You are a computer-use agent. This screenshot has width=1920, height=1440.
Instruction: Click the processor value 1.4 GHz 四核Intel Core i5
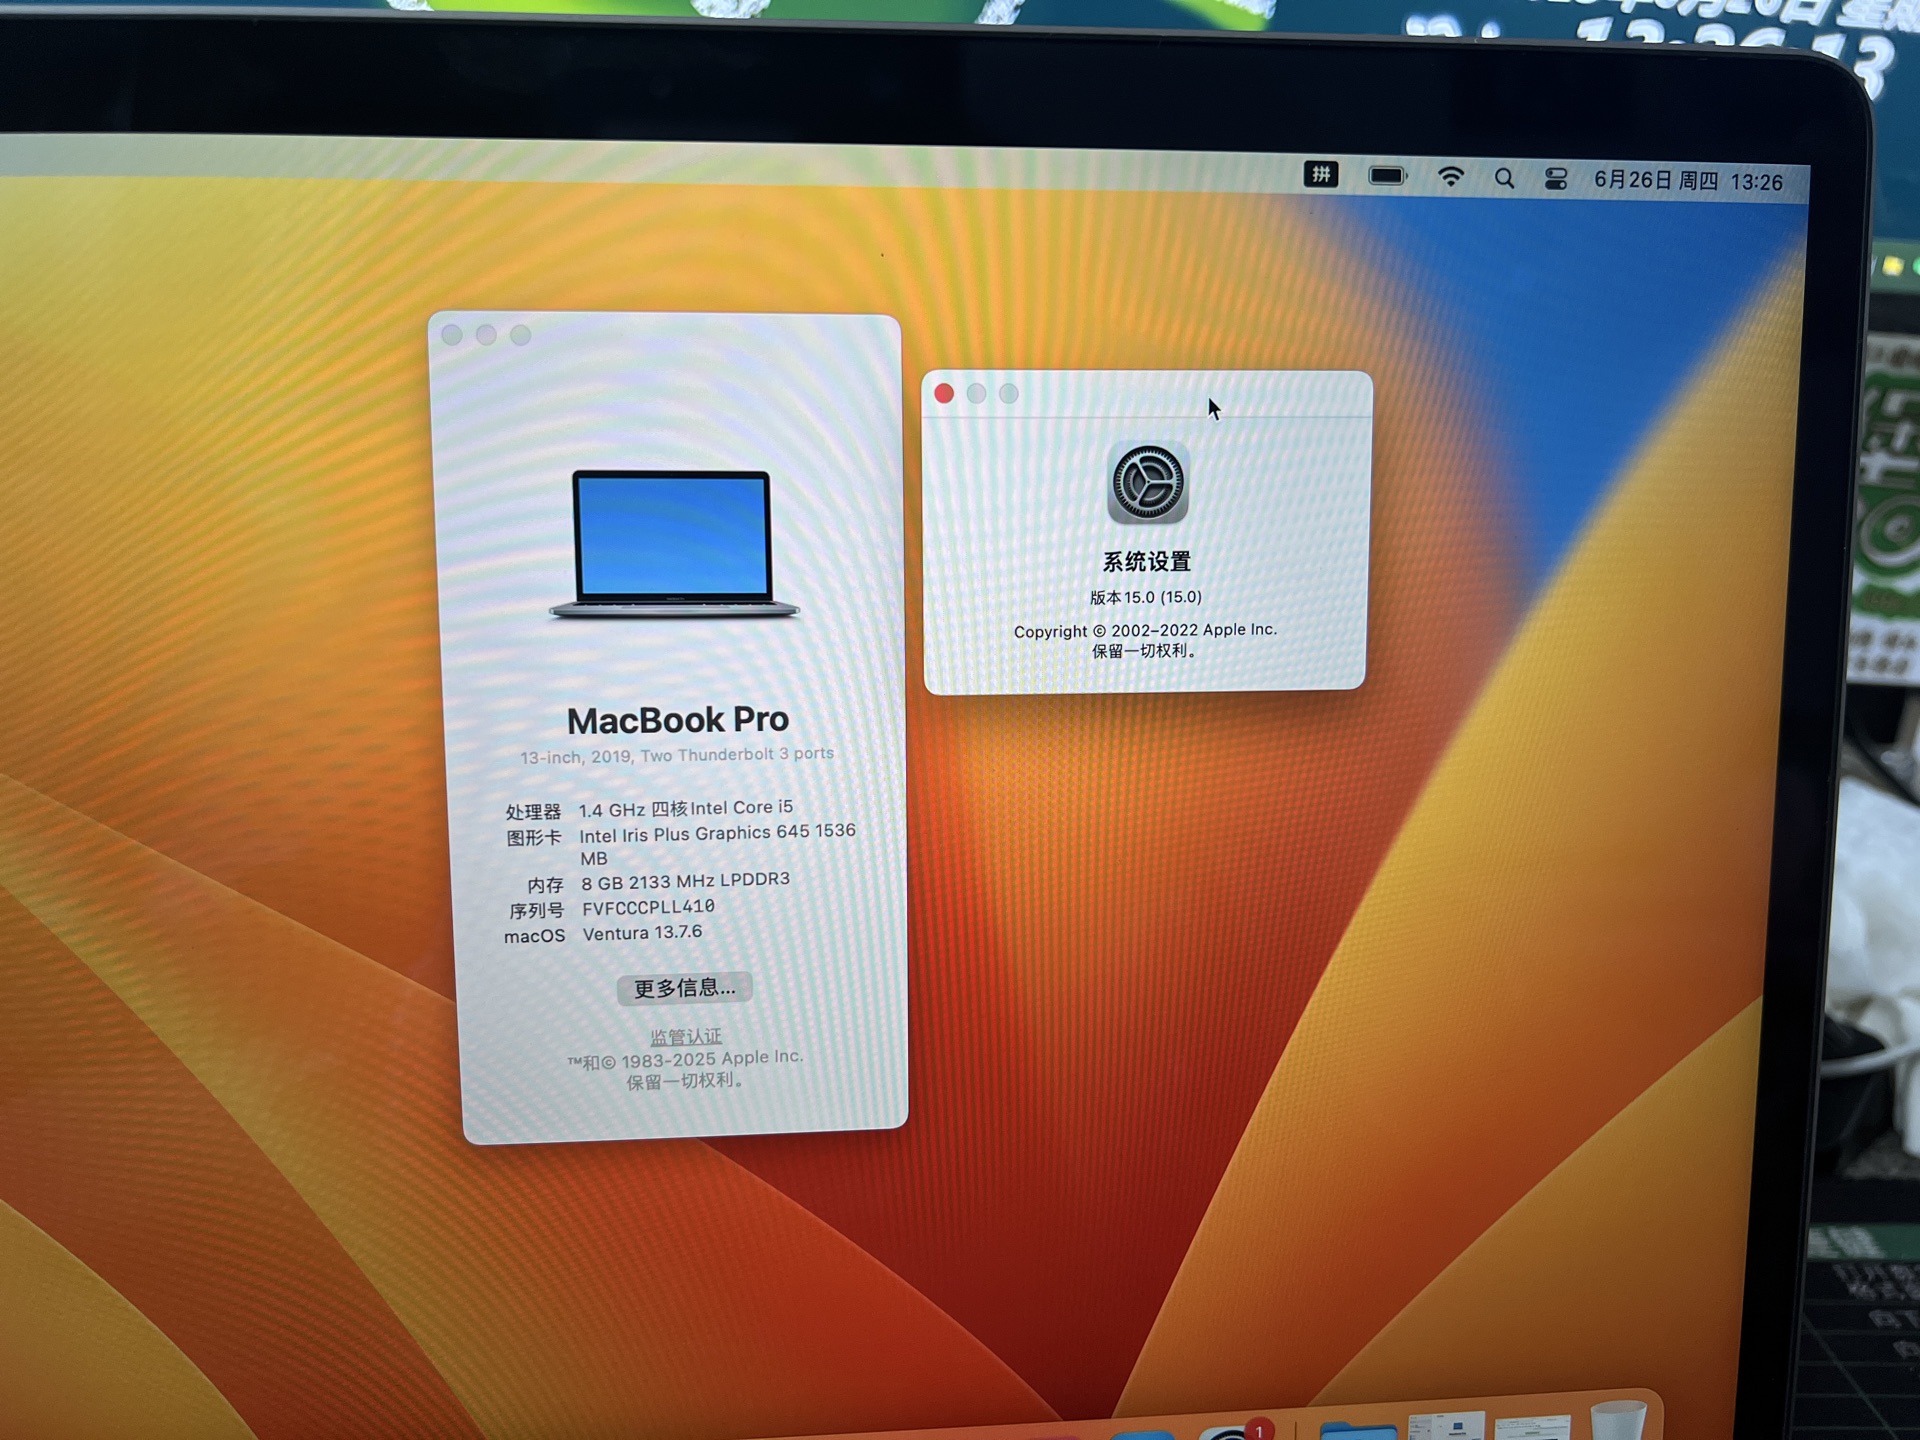tap(686, 808)
